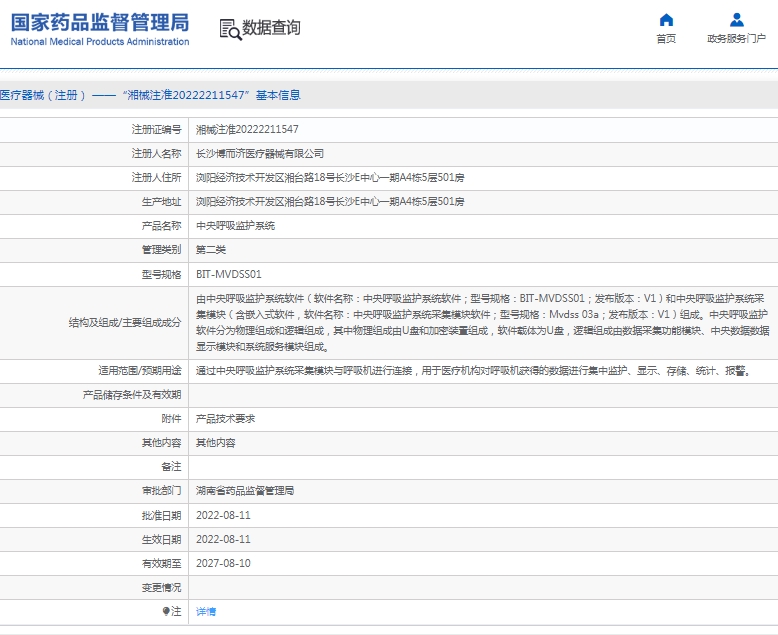The height and width of the screenshot is (635, 778).
Task: Click the page title 湘械注准20222211547 基本信息
Action: click(x=150, y=95)
